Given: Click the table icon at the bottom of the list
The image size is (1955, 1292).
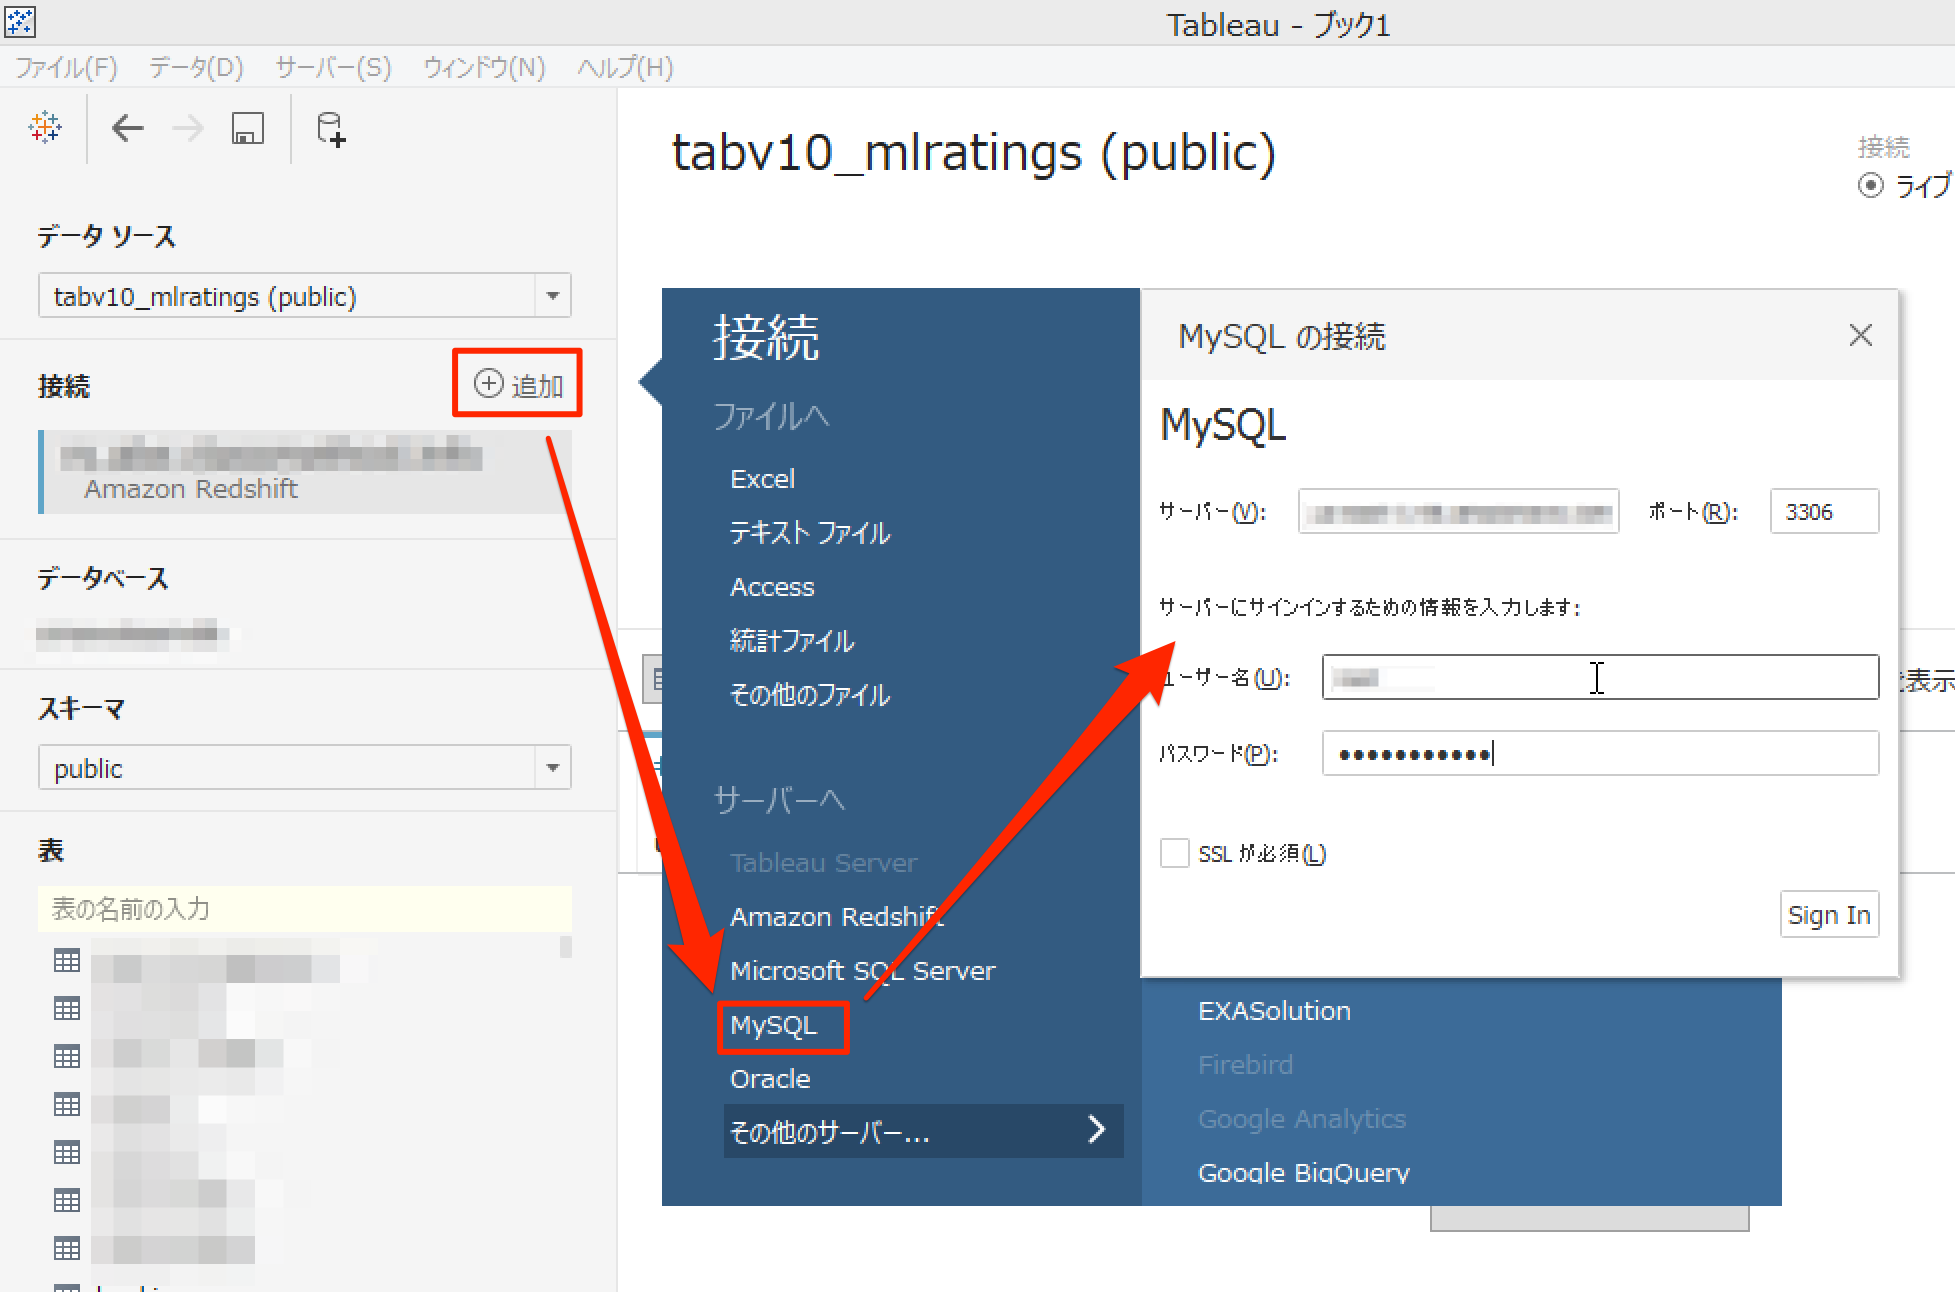Looking at the screenshot, I should pos(66,1249).
